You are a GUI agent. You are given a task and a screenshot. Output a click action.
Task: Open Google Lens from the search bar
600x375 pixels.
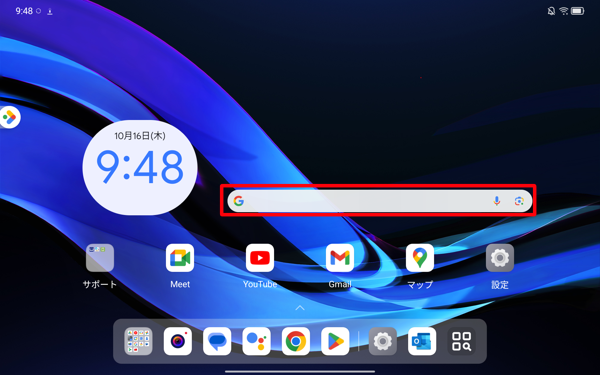coord(519,201)
